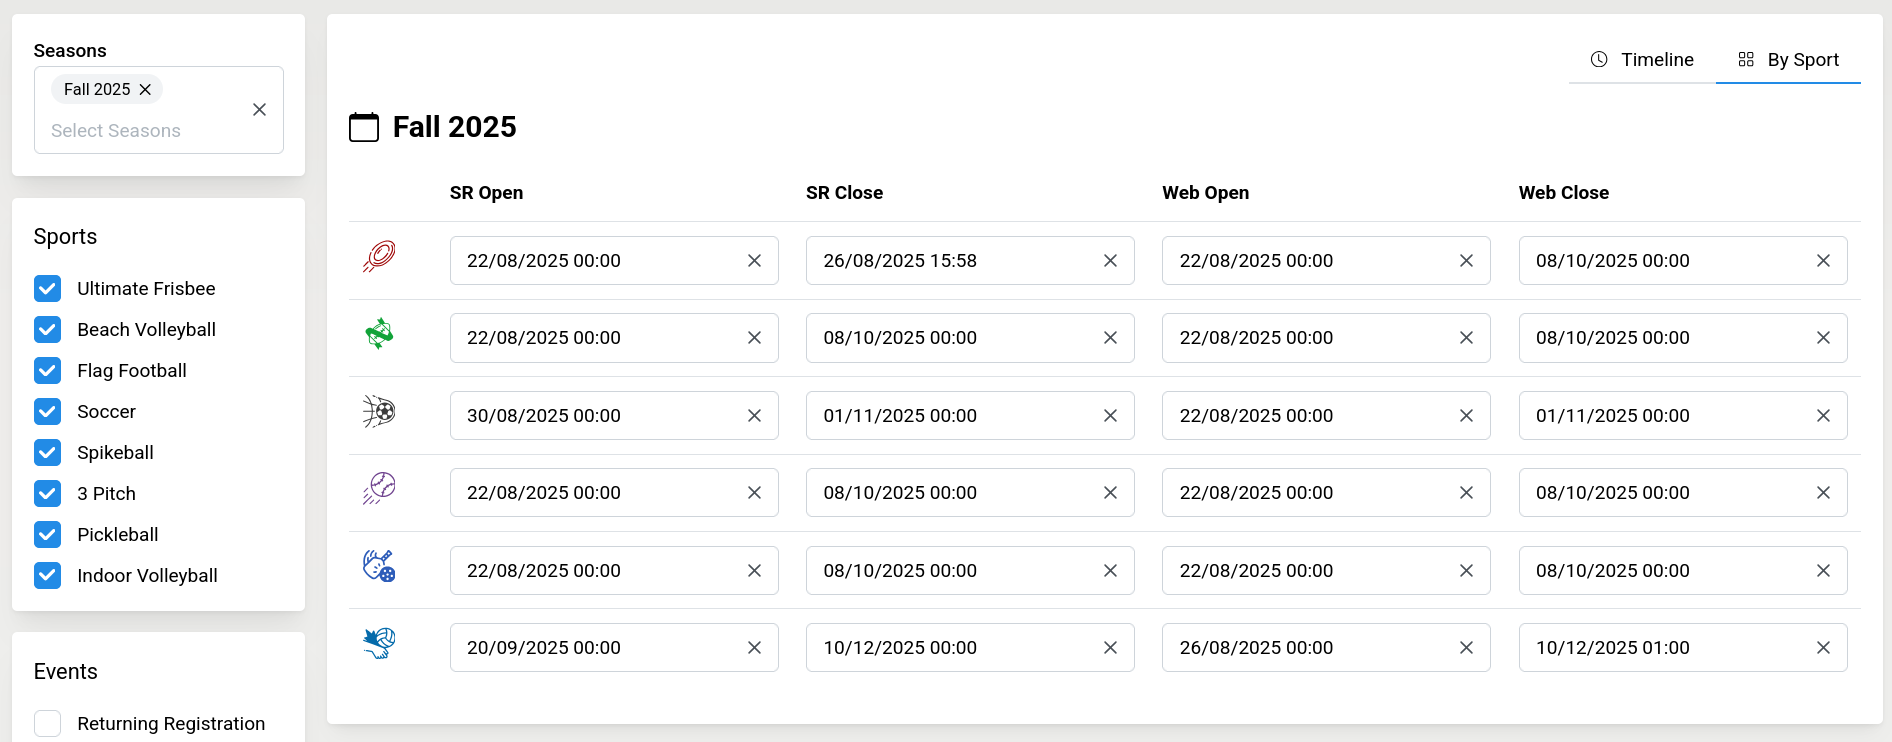Clear SR Open date in Ultimate Frisbee row
The image size is (1892, 742).
tap(754, 261)
